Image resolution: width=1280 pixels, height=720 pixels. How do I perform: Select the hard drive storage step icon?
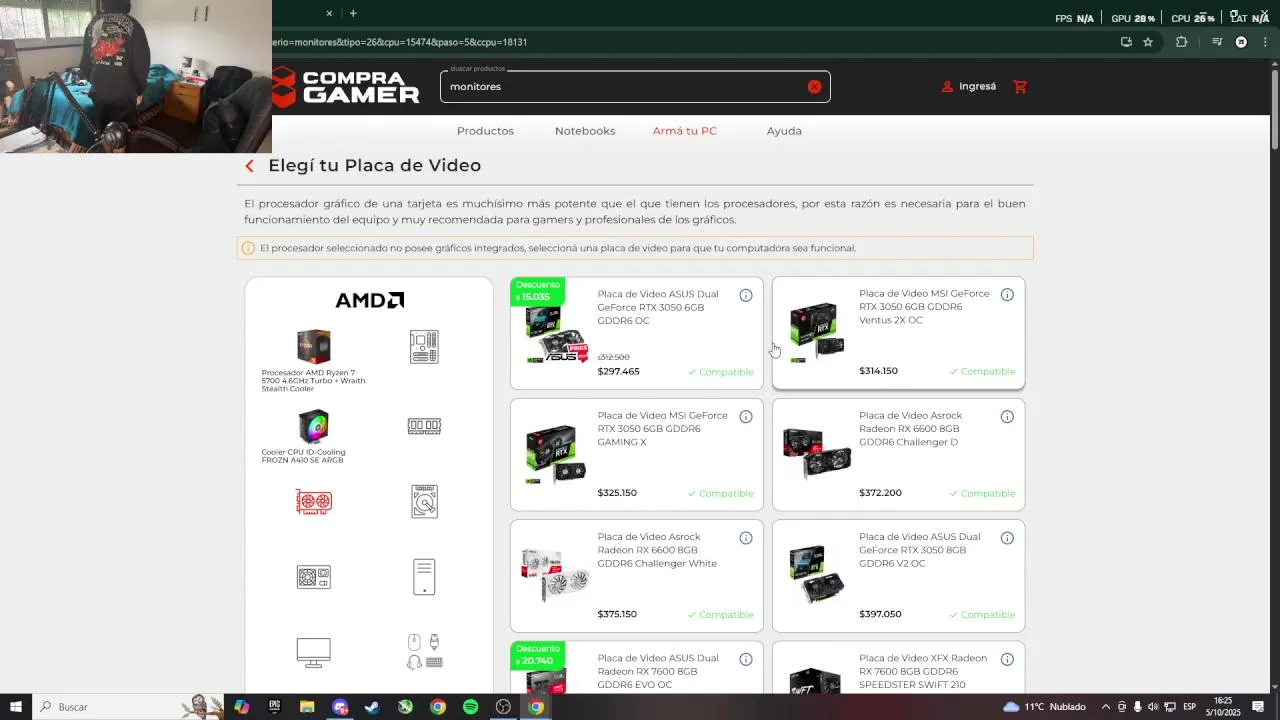coord(424,501)
